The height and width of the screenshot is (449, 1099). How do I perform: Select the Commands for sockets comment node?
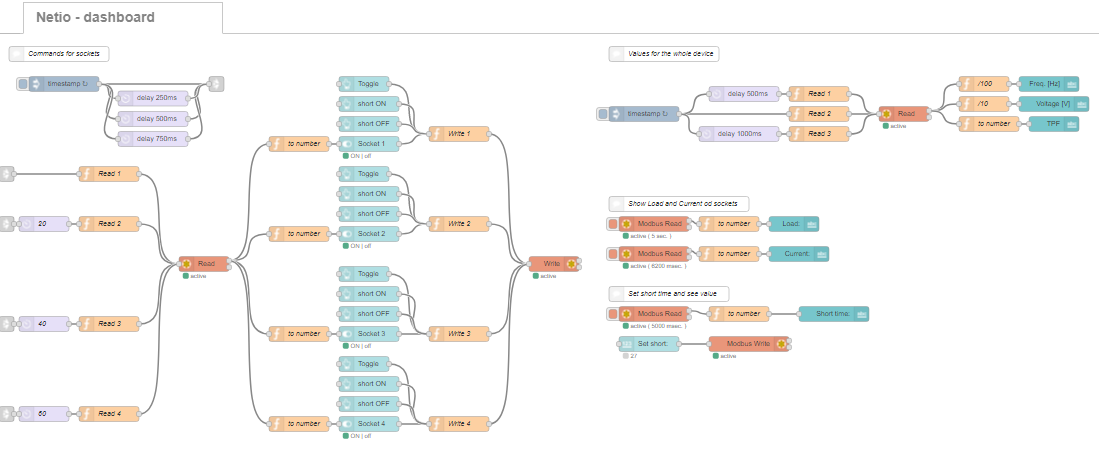[x=59, y=53]
